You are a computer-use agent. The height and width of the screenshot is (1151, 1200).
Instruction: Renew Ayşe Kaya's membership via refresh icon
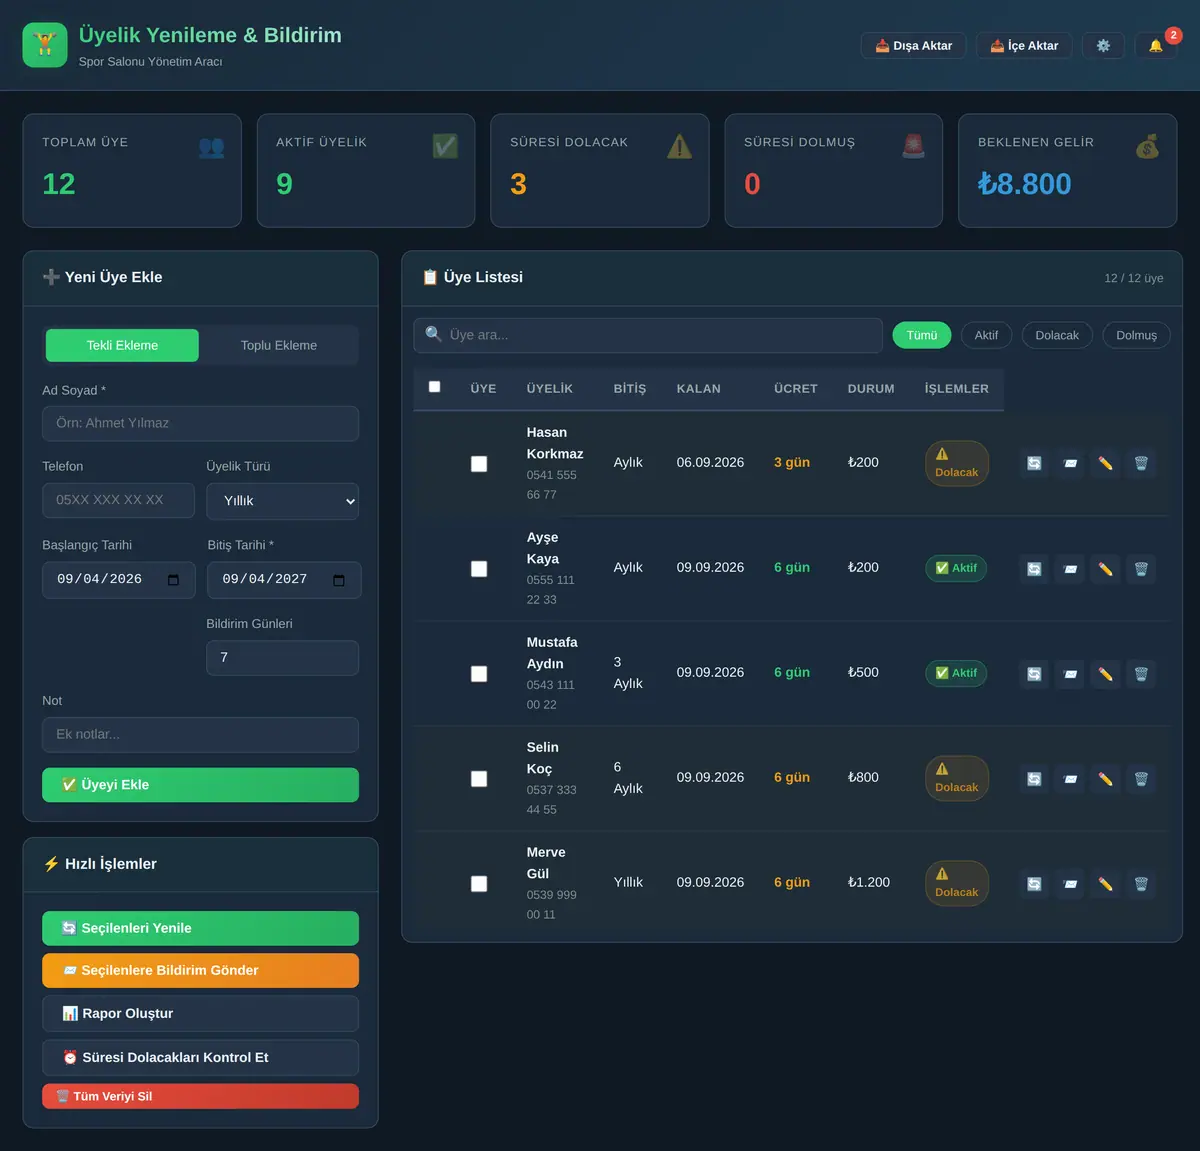(x=1034, y=568)
